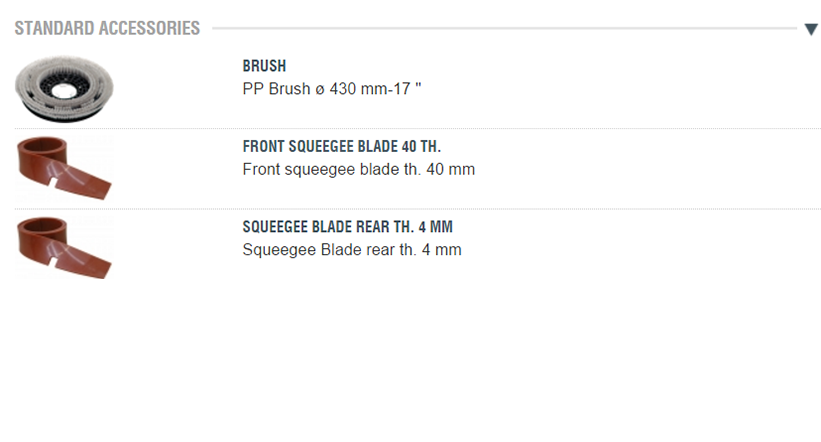Open the rear squeegee blade image
This screenshot has width=821, height=442.
point(64,248)
